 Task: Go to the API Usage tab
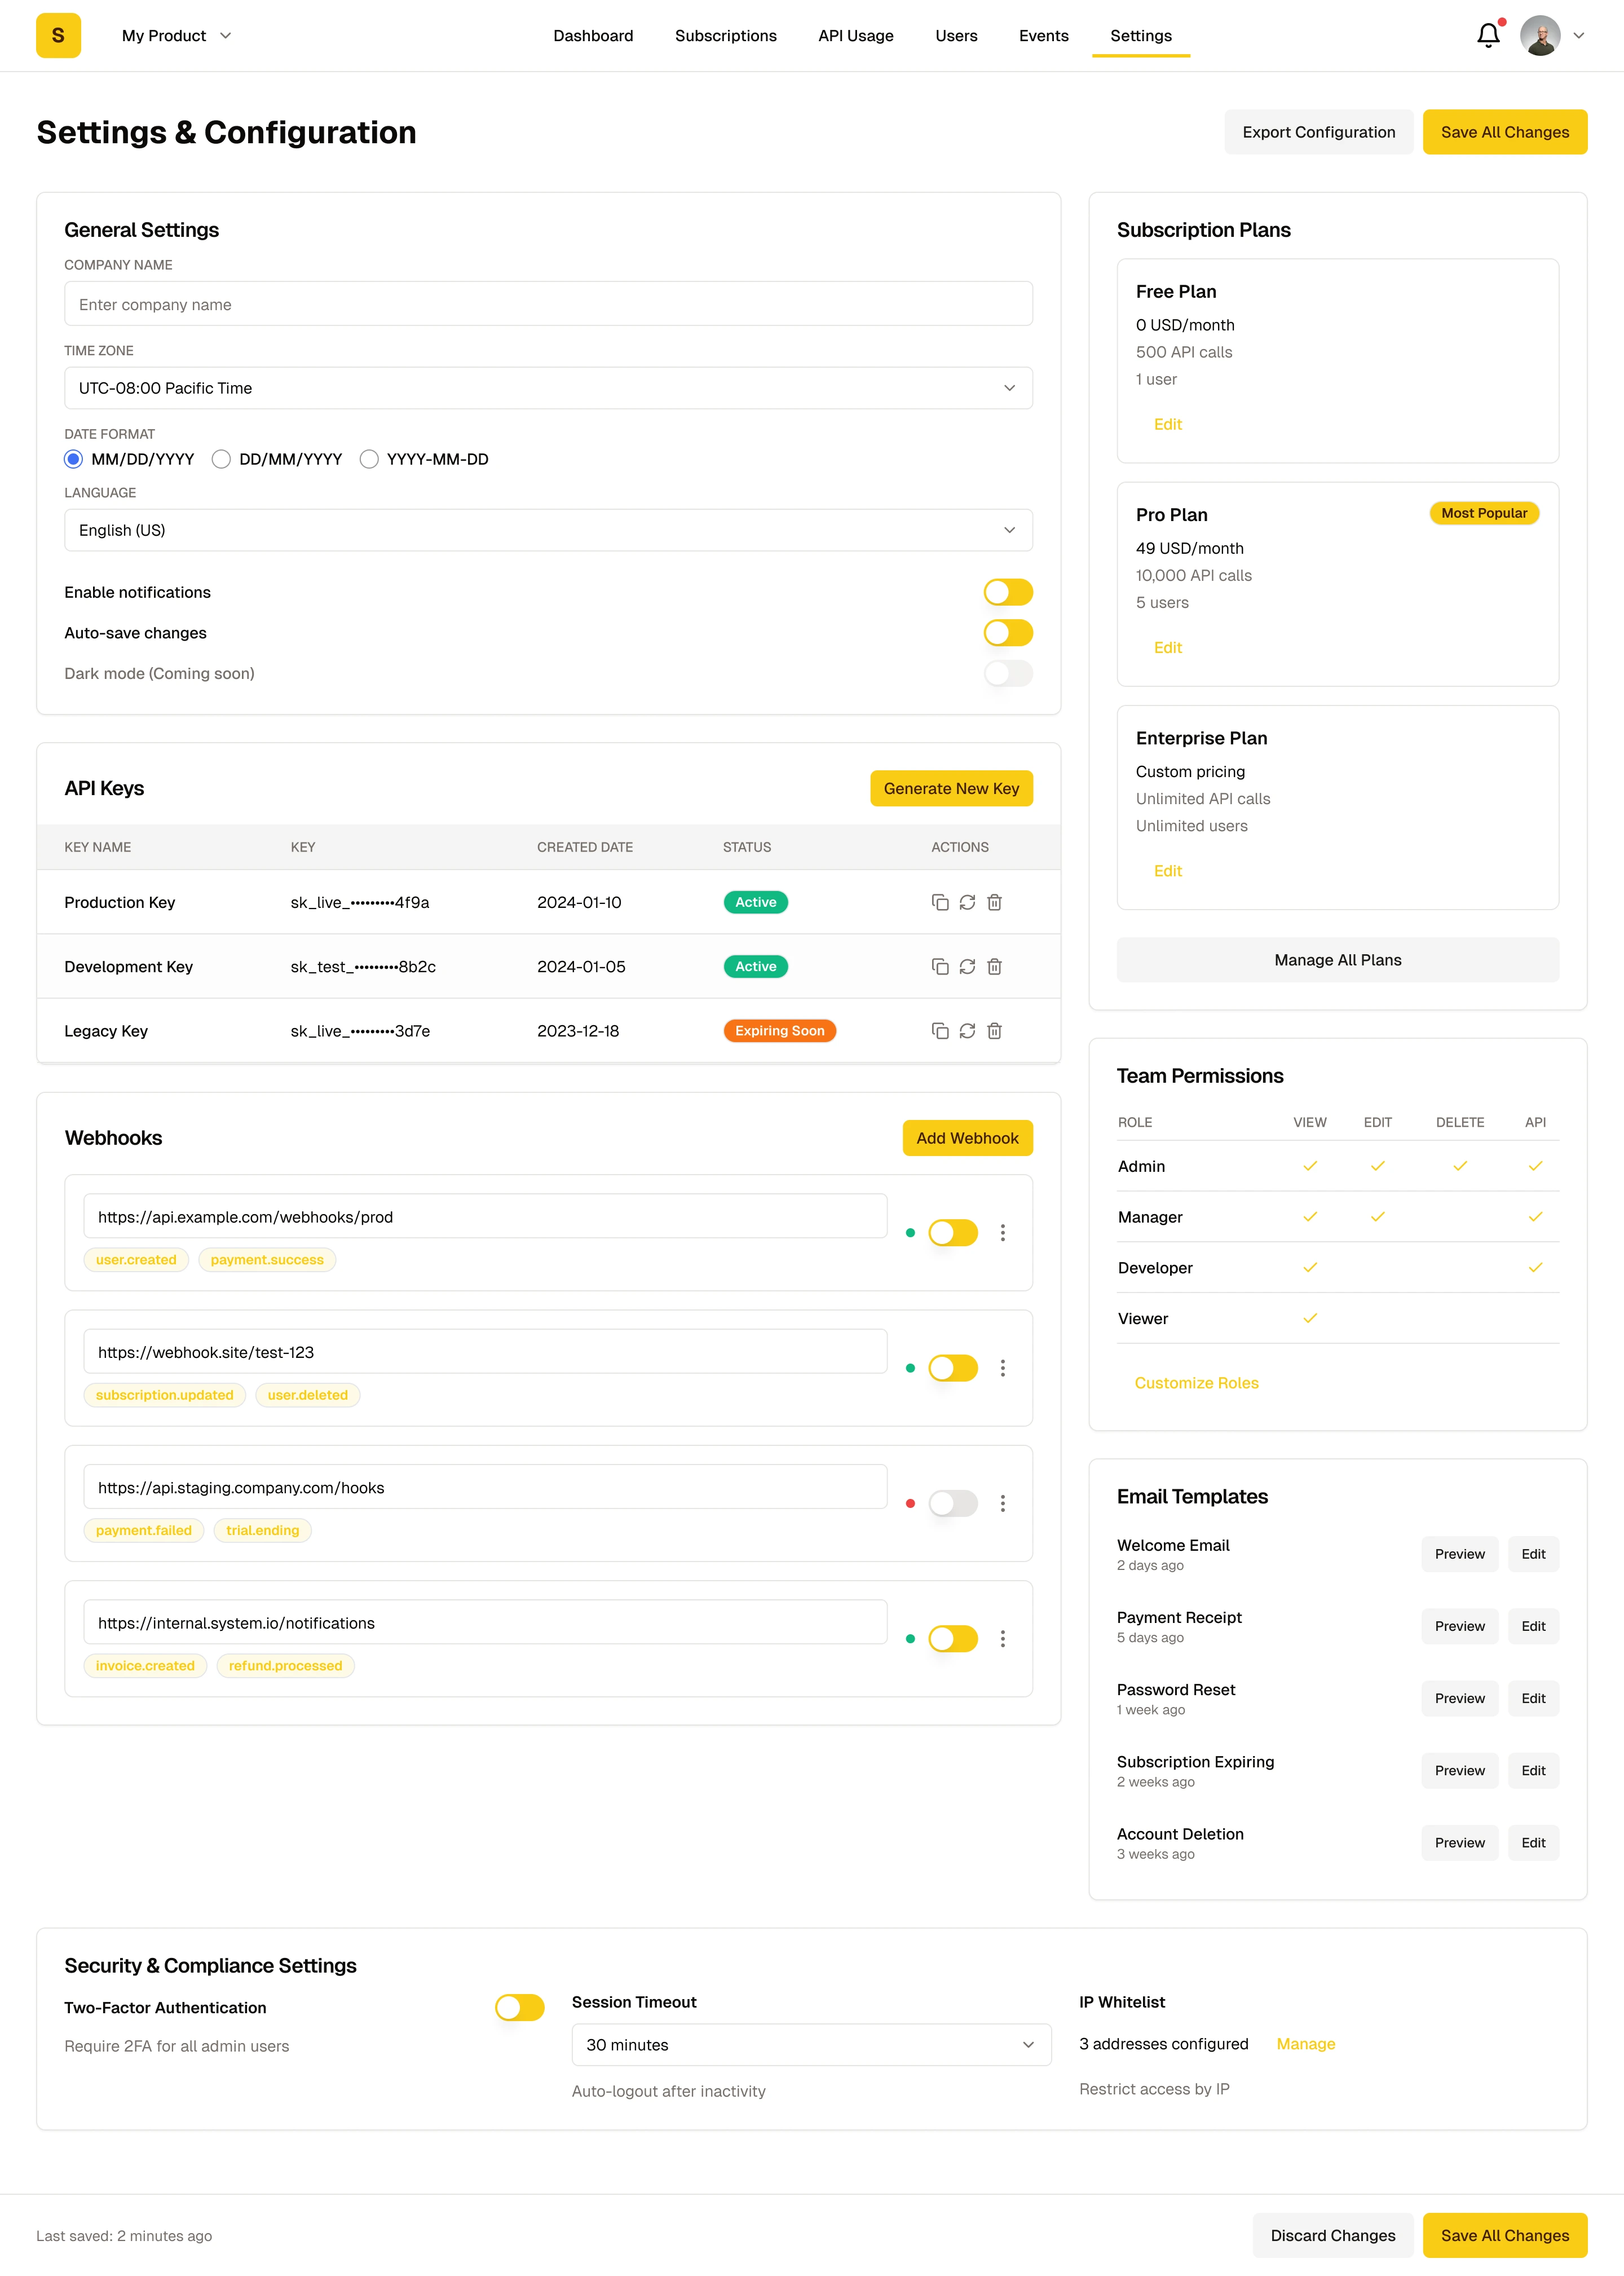tap(855, 36)
